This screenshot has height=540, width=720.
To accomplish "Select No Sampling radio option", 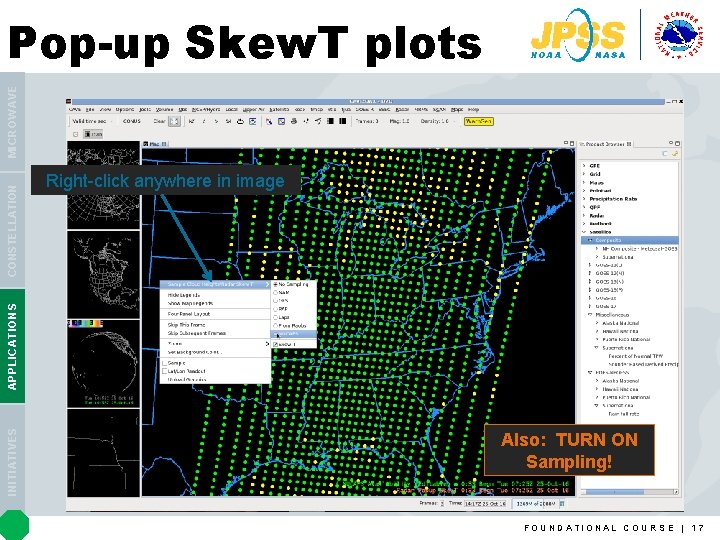I will [292, 284].
